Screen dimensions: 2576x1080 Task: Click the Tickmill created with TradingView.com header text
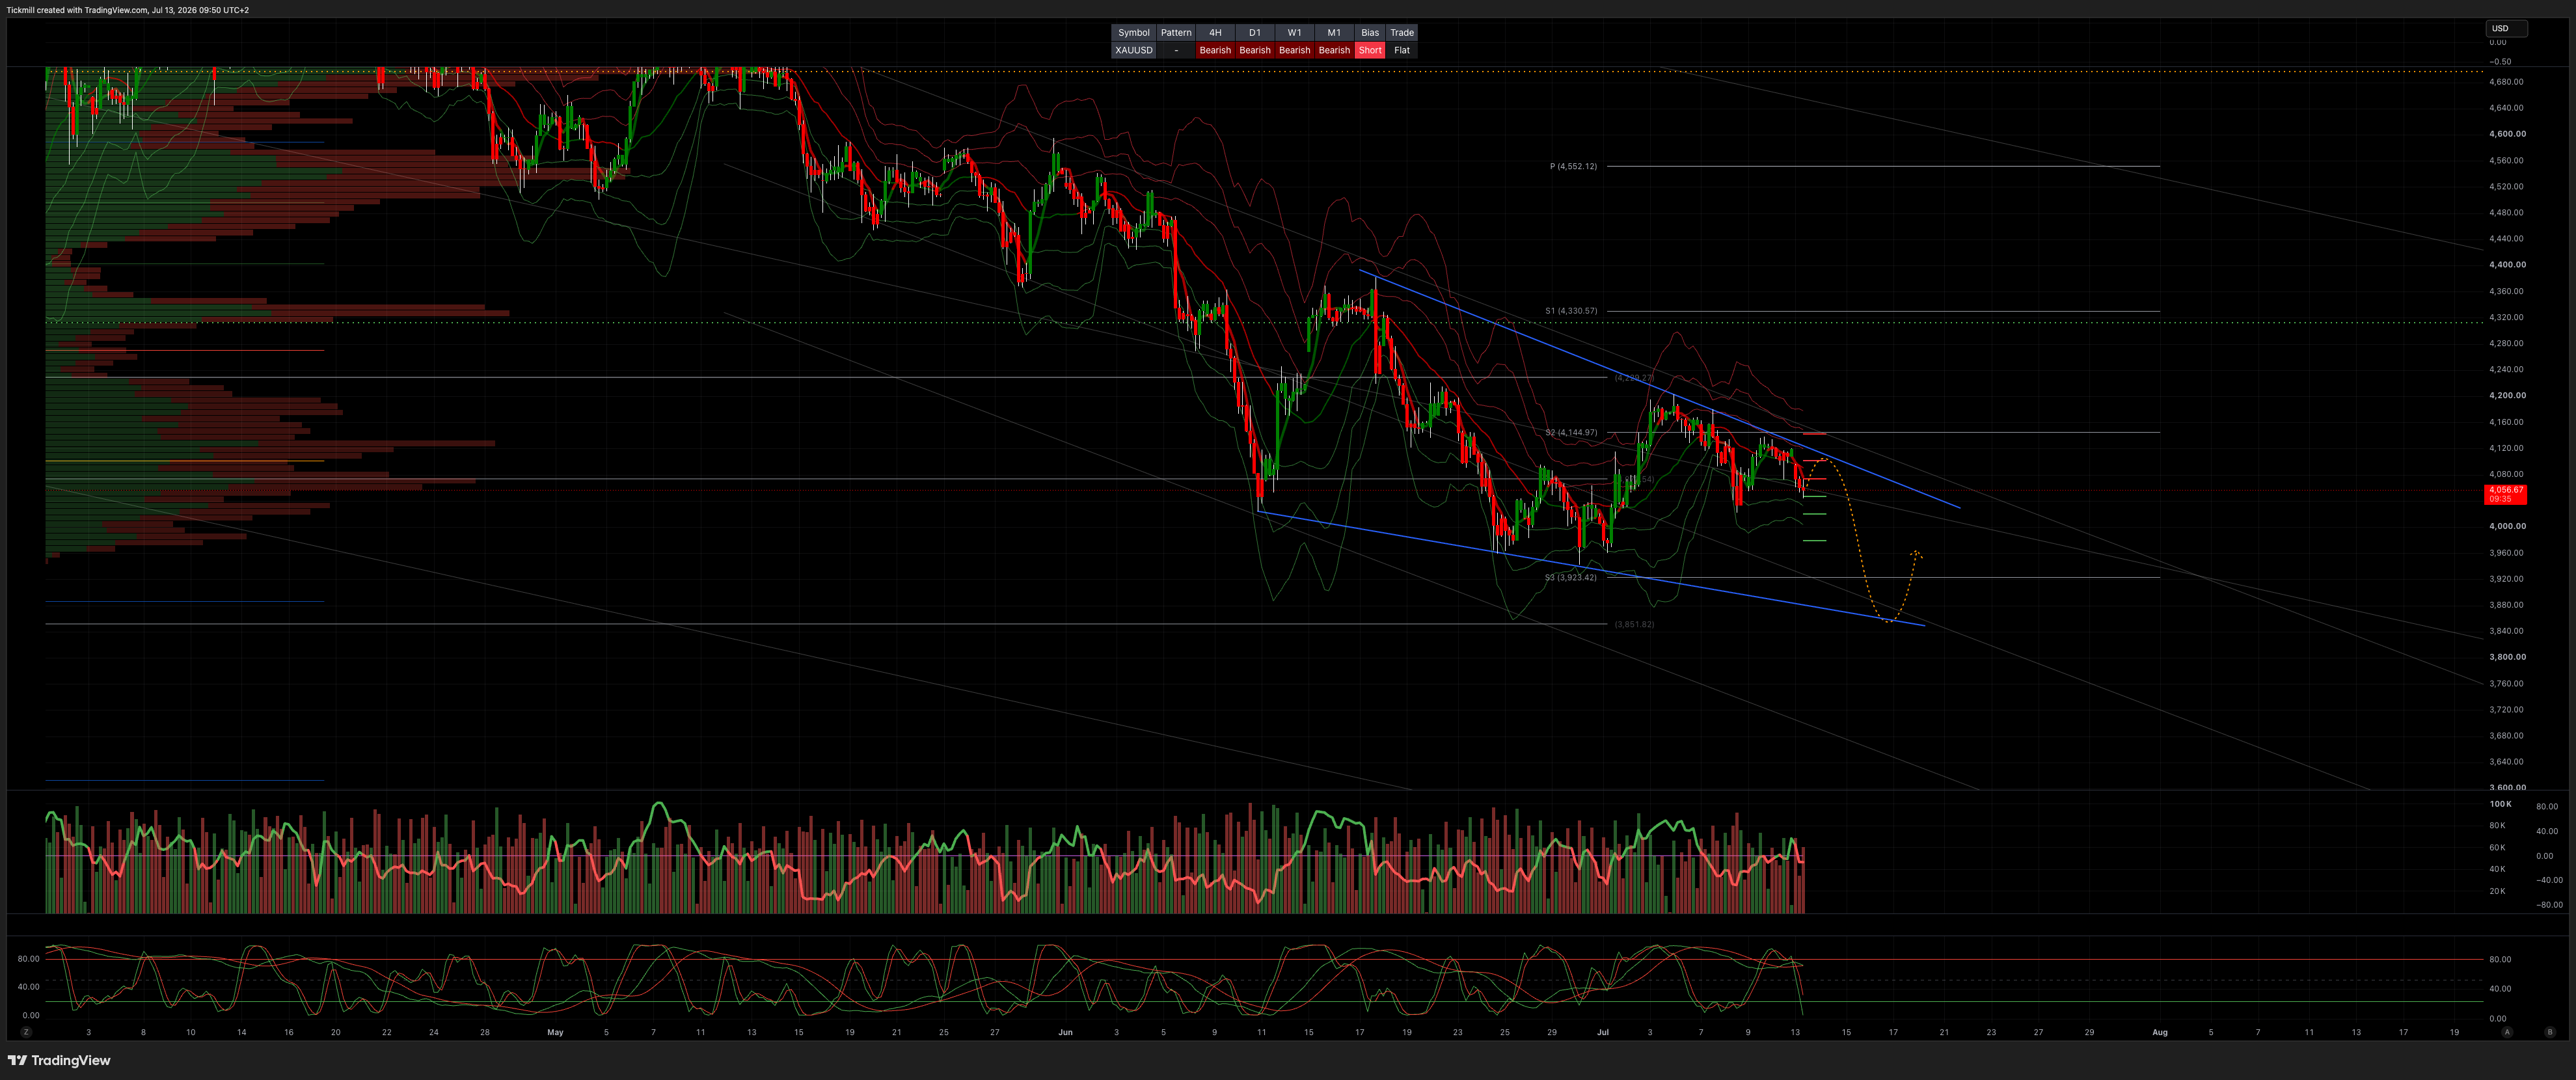coord(128,10)
